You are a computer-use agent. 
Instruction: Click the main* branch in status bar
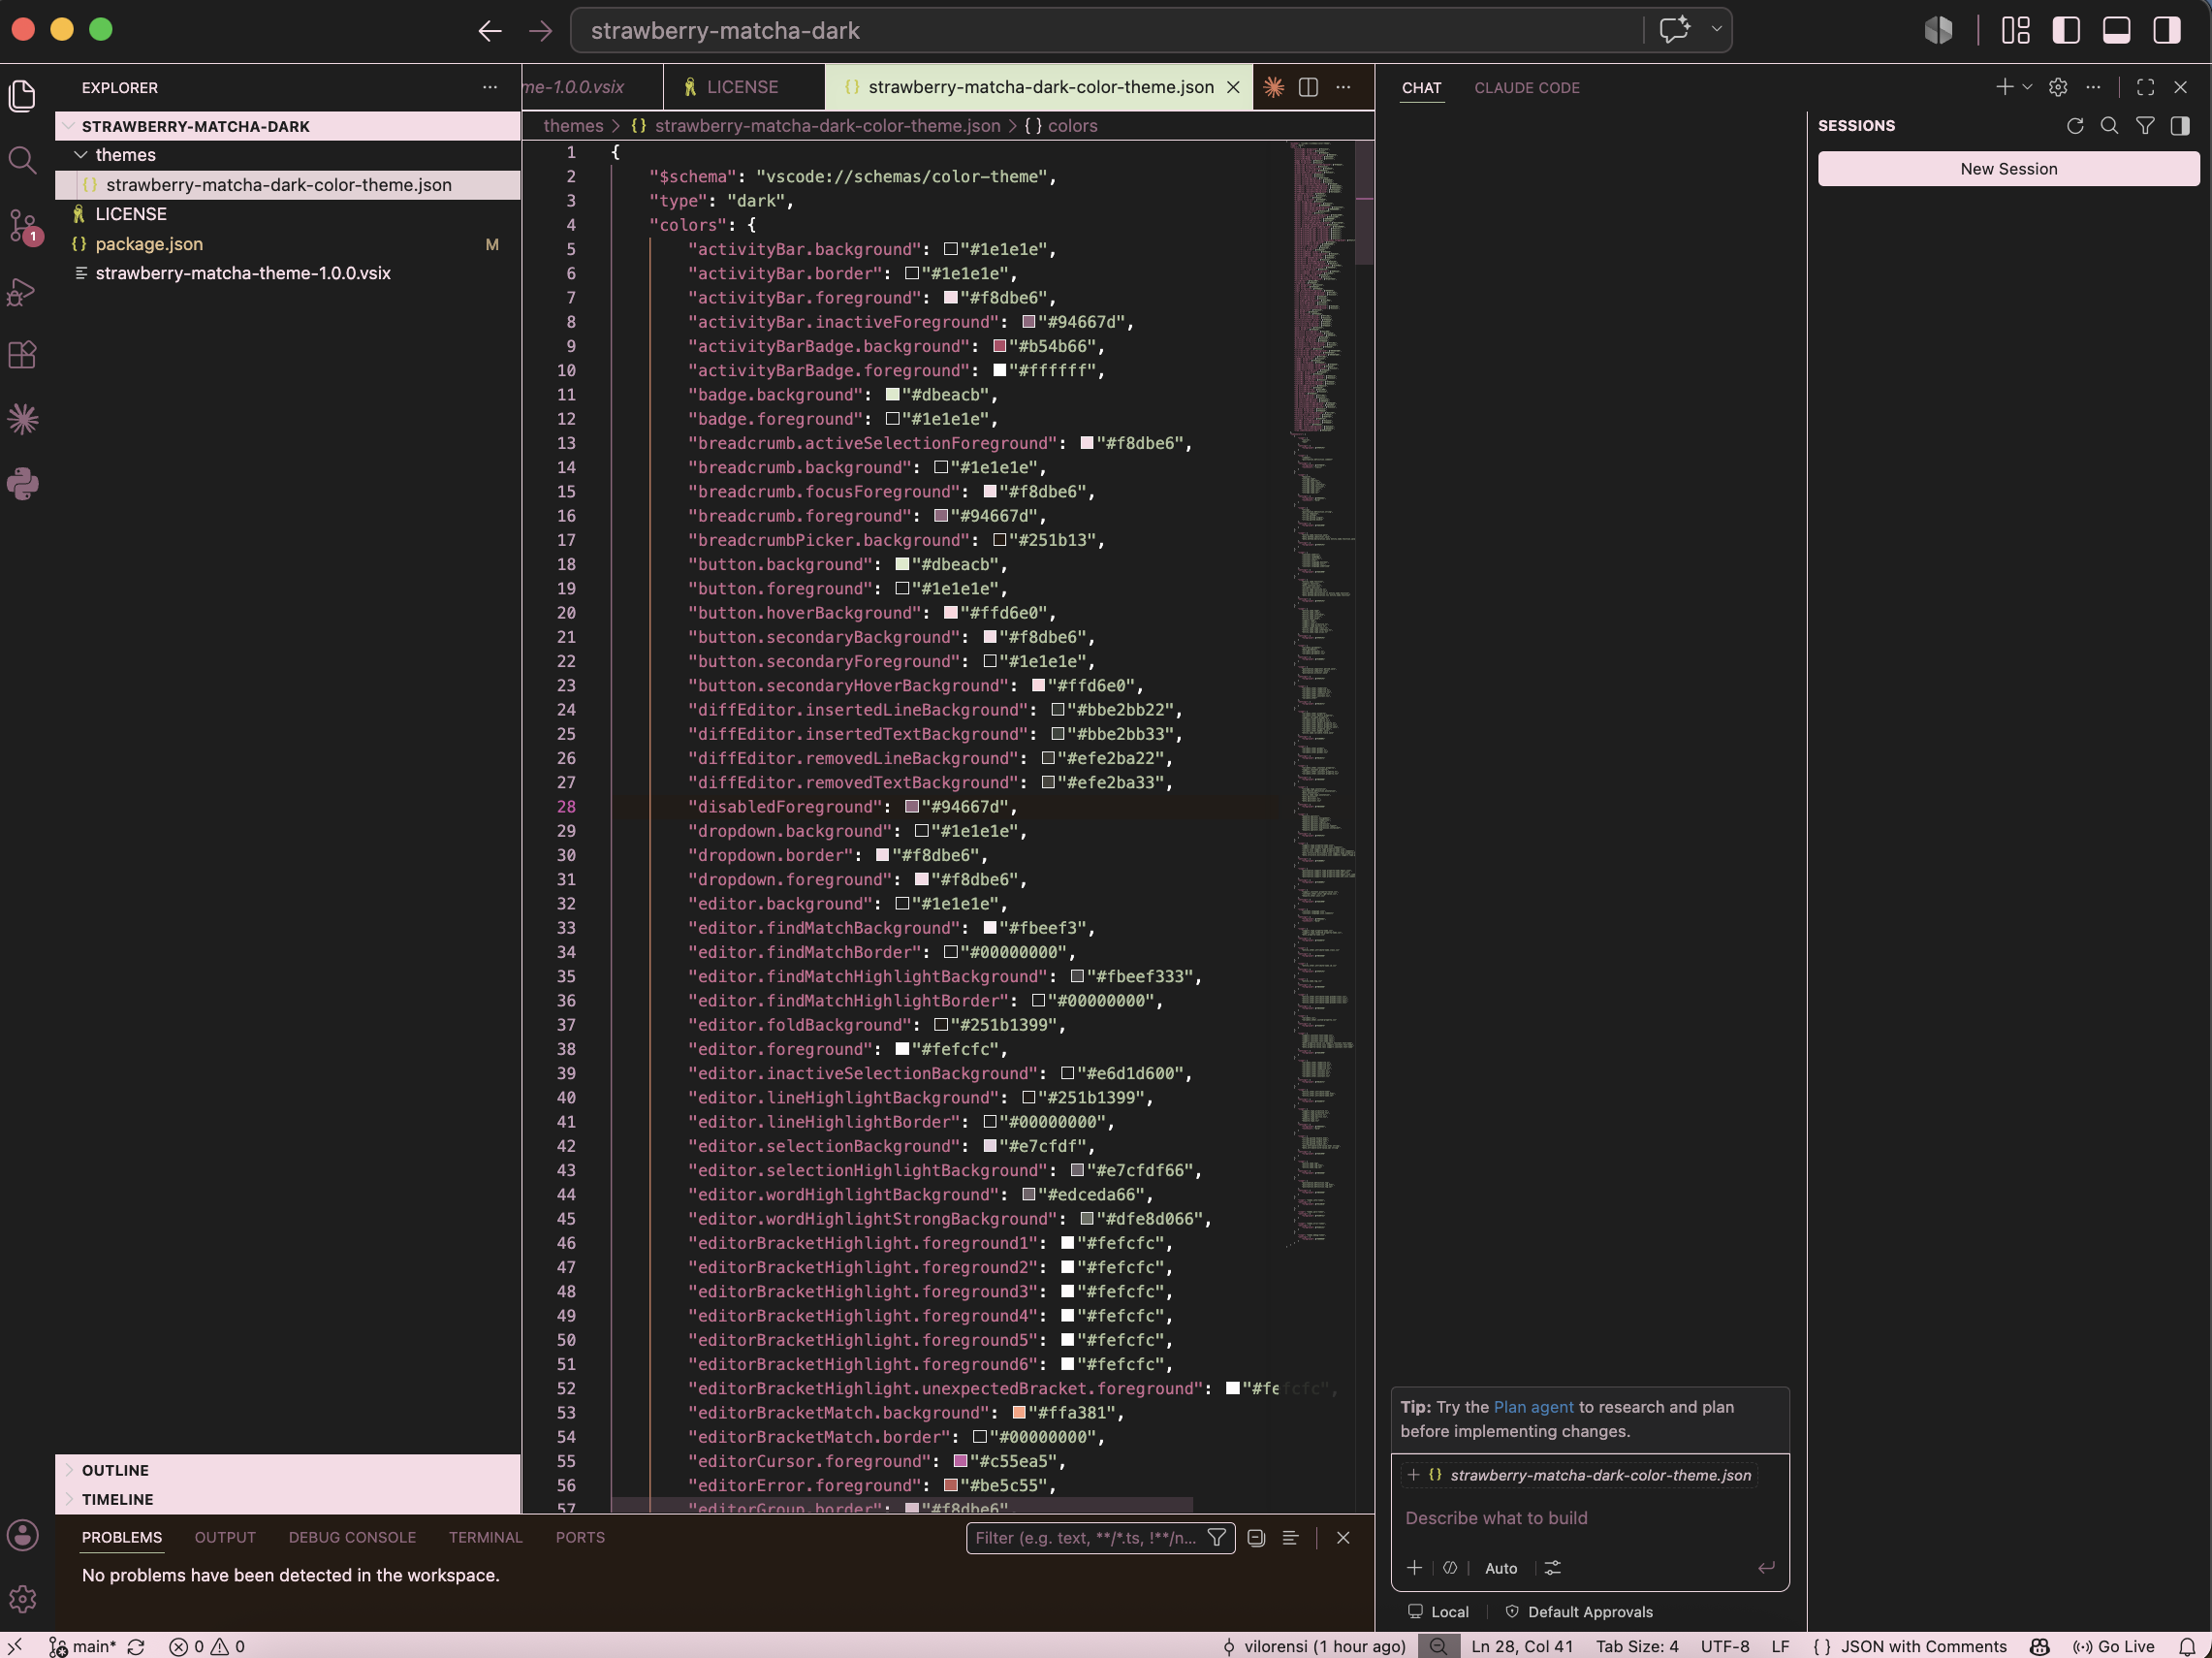(82, 1646)
